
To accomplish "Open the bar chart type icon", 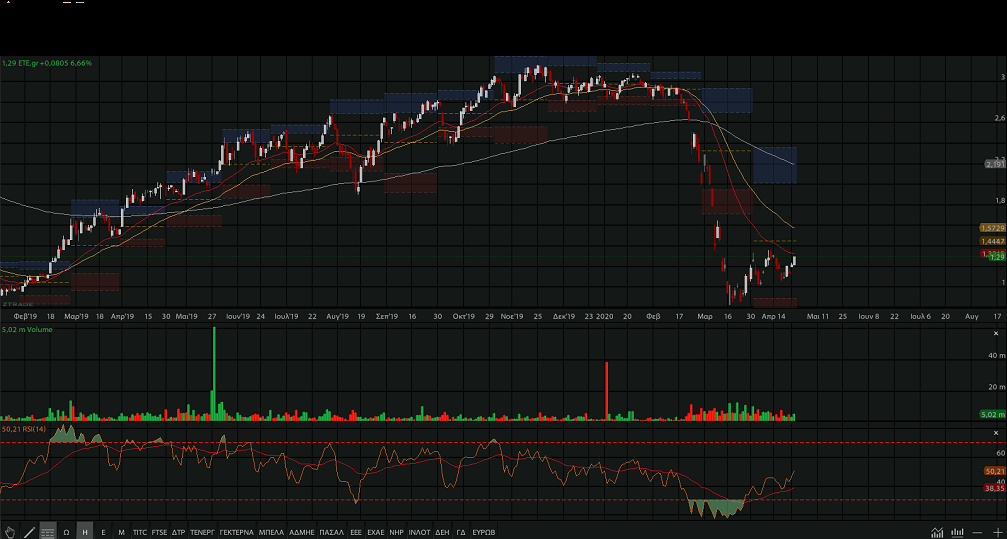I will tap(958, 533).
